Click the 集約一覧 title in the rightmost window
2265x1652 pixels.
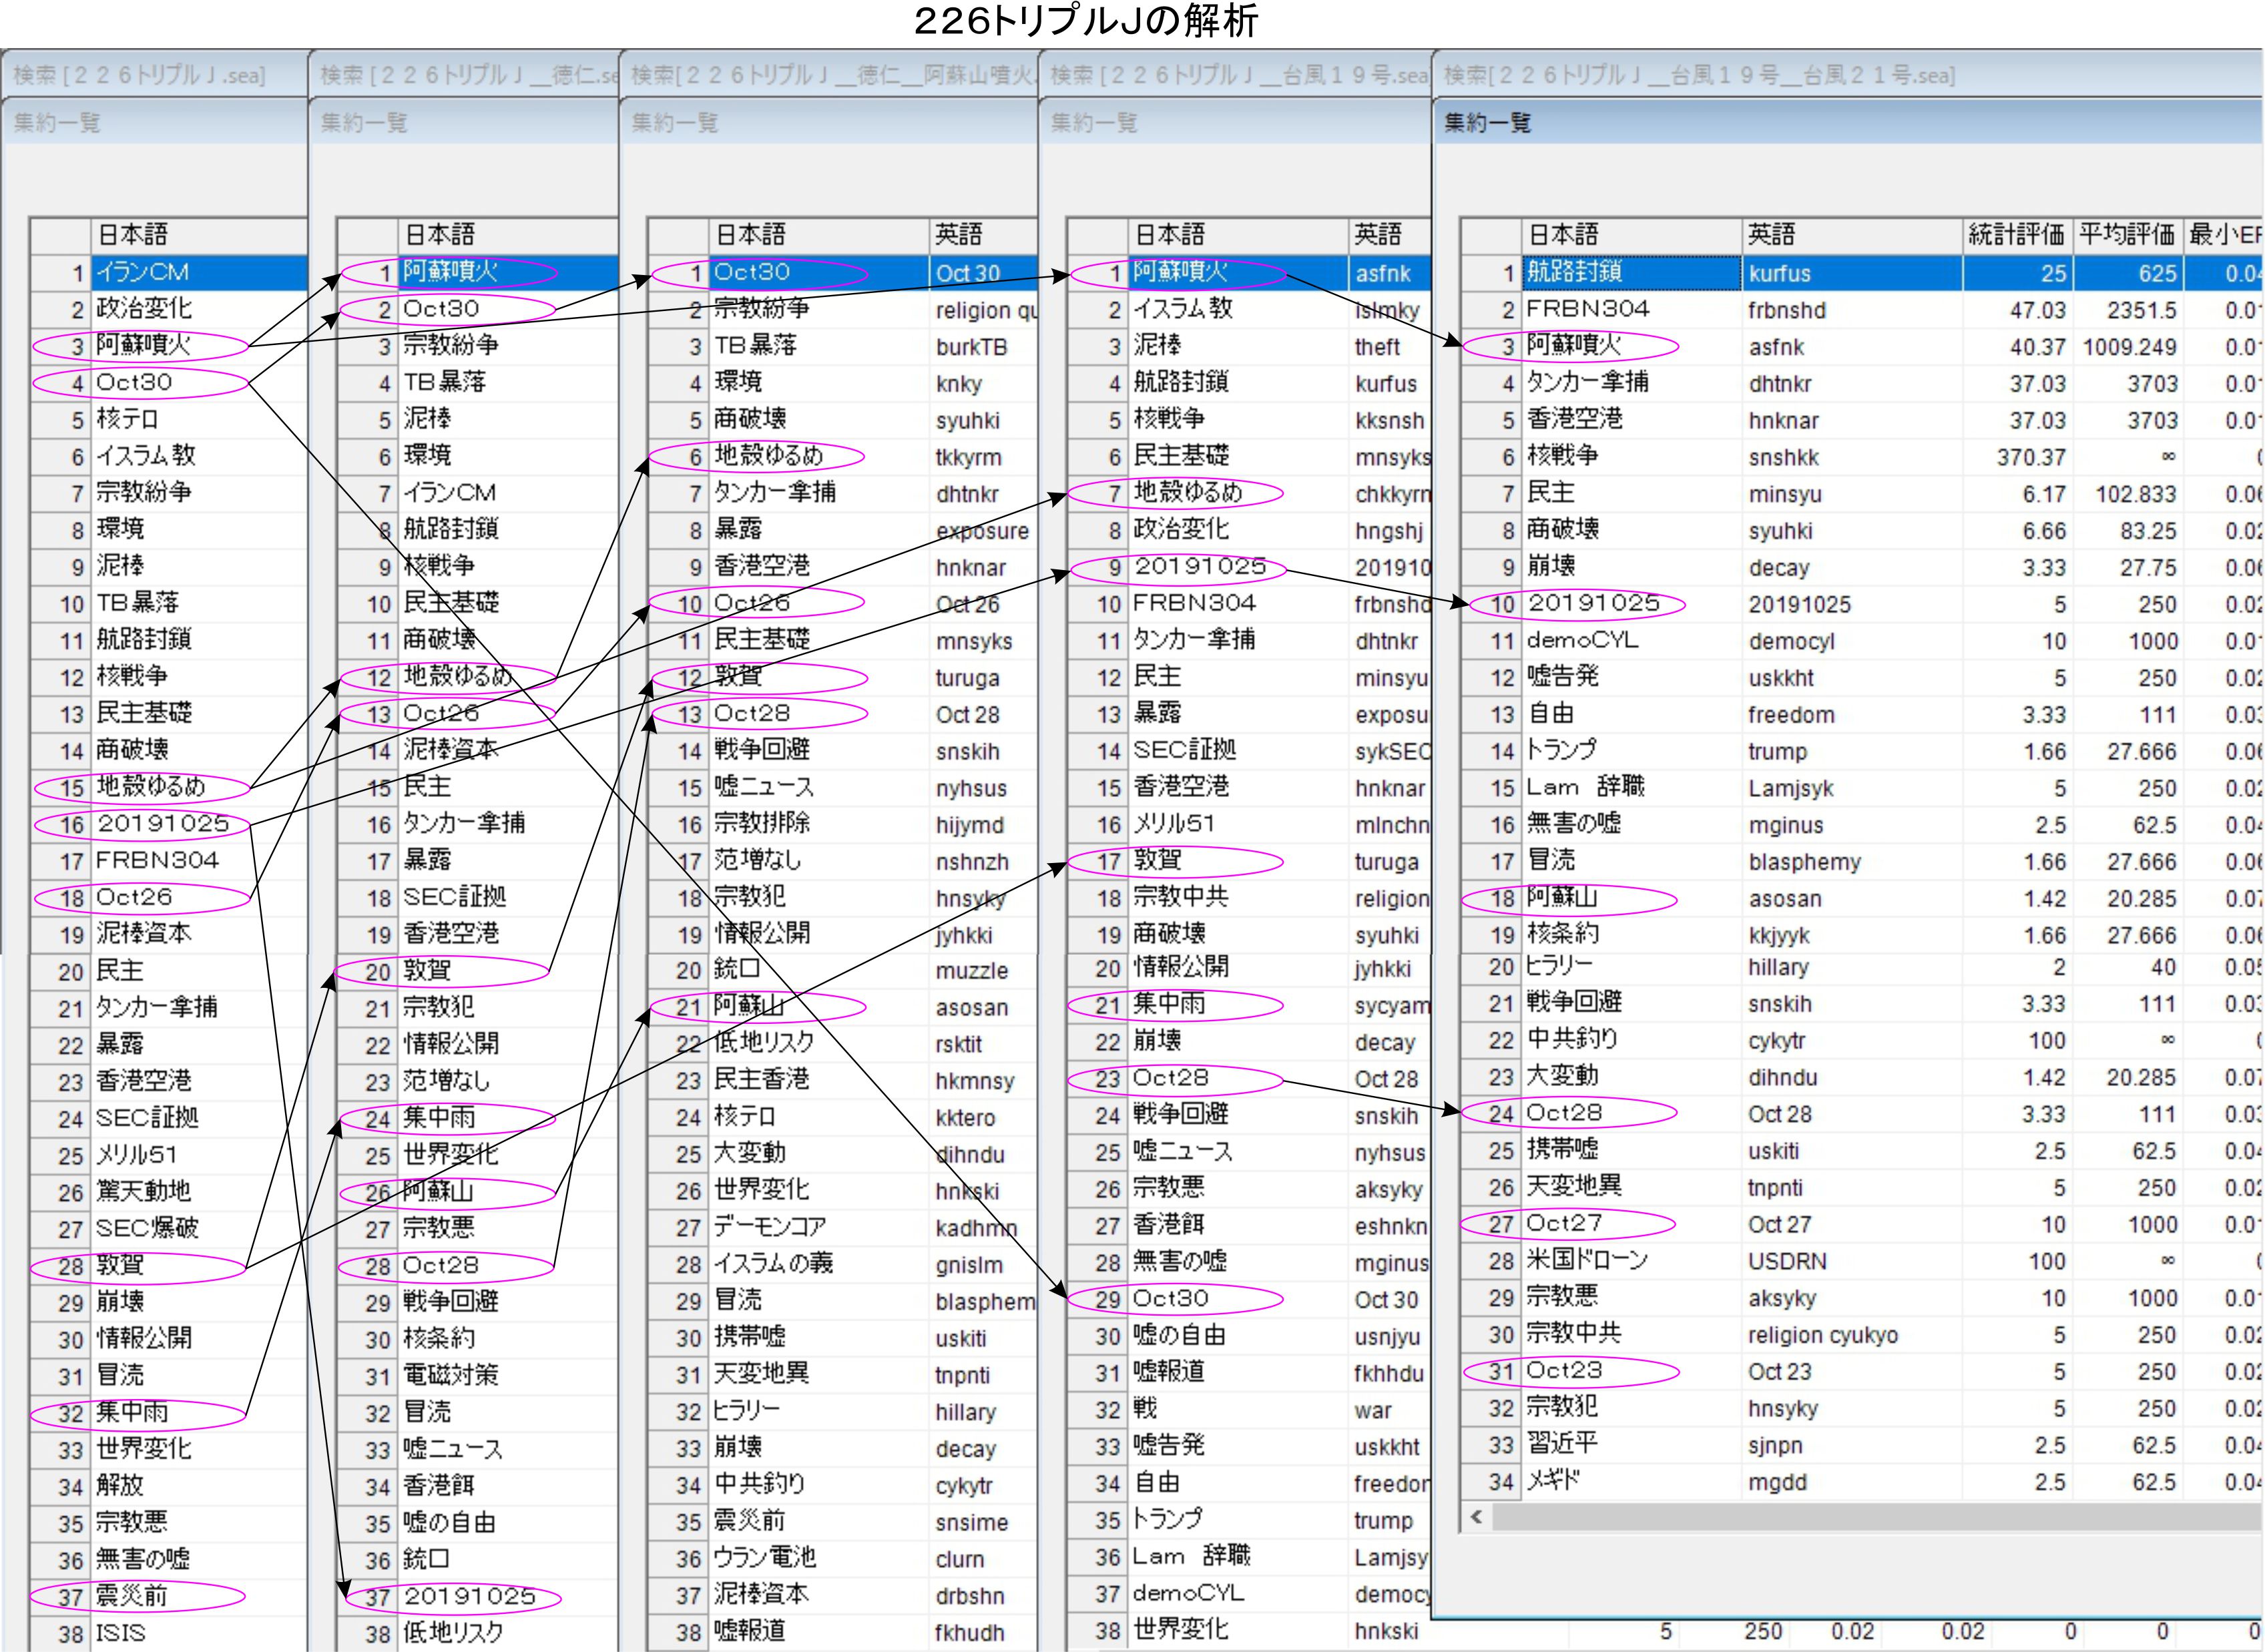(1488, 123)
